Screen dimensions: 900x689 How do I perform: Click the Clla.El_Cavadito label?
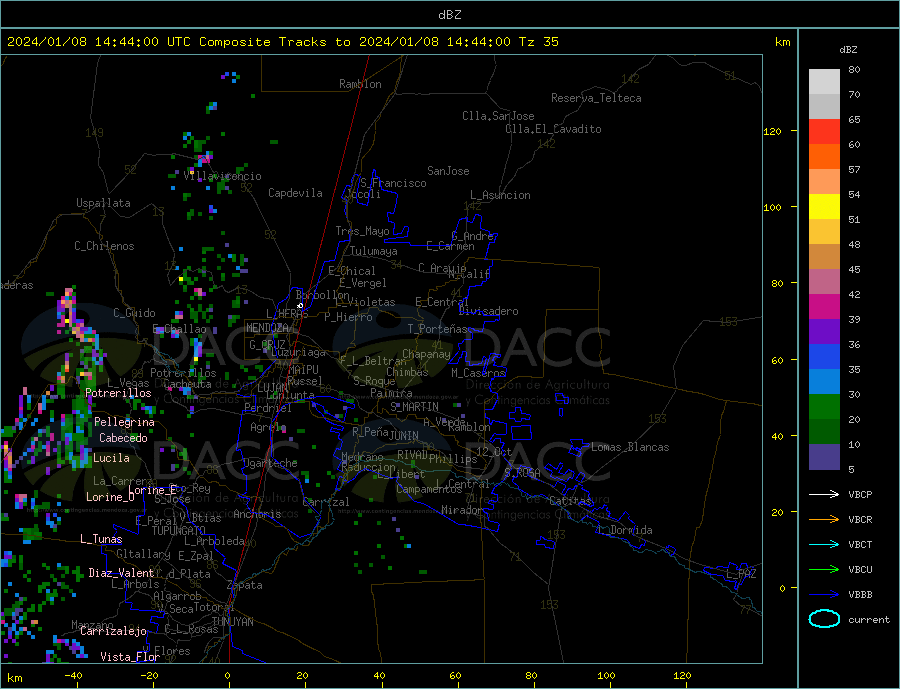click(x=553, y=129)
